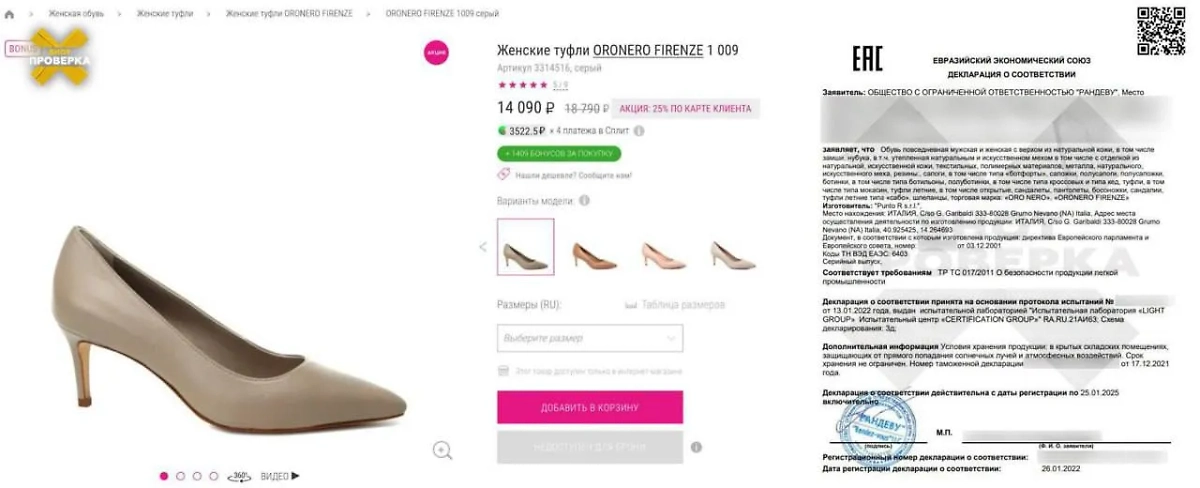The width and height of the screenshot is (1200, 488).
Task: Select the first image carousel dot
Action: click(164, 476)
